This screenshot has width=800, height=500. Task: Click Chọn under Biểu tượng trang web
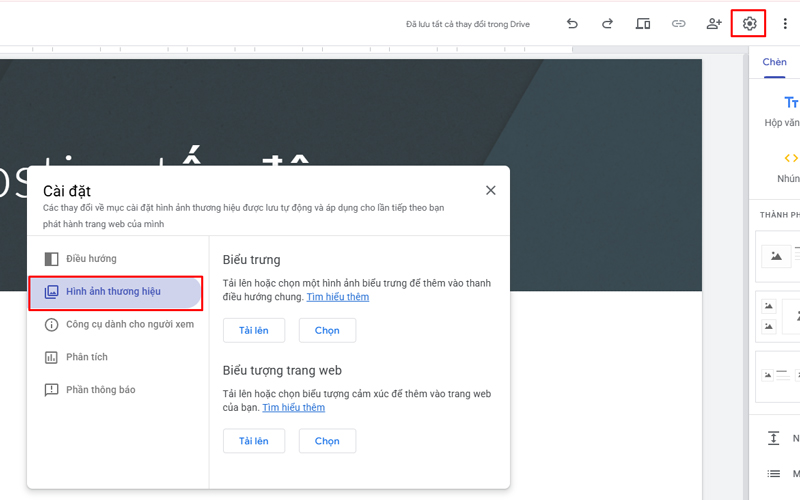point(327,441)
